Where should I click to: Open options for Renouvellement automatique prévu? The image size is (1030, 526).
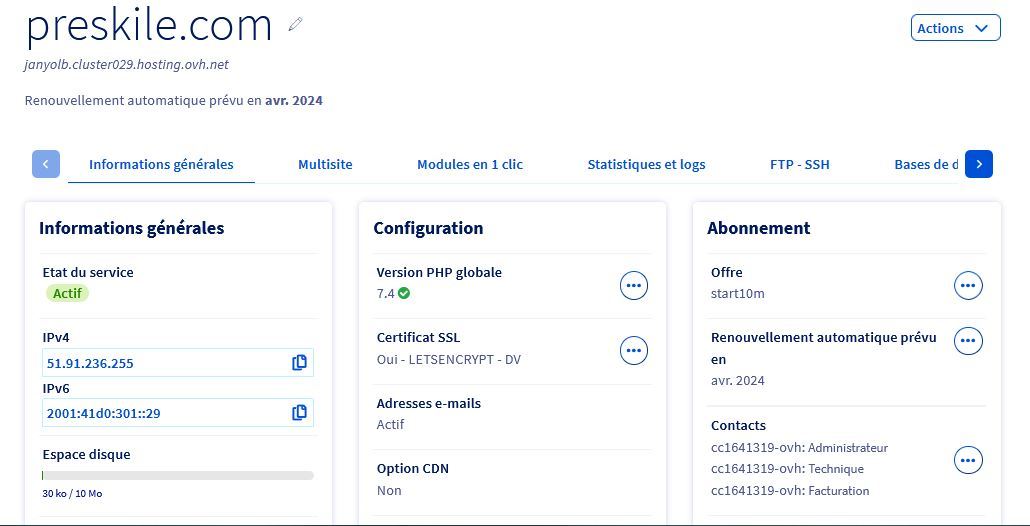[x=968, y=341]
